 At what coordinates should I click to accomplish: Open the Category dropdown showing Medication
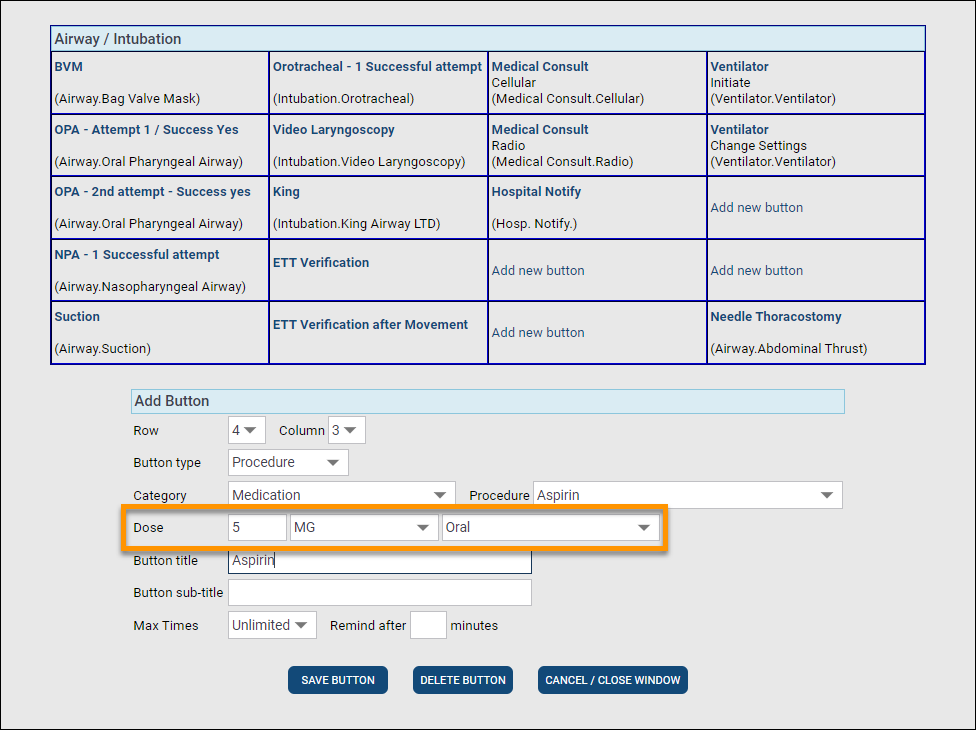click(x=342, y=495)
